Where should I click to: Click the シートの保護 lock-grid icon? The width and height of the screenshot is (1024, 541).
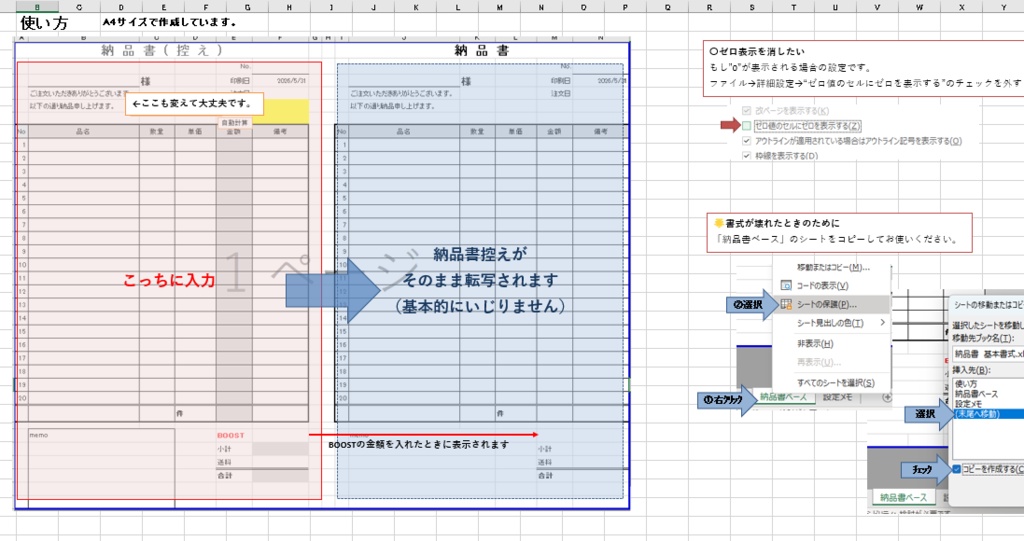coord(786,304)
